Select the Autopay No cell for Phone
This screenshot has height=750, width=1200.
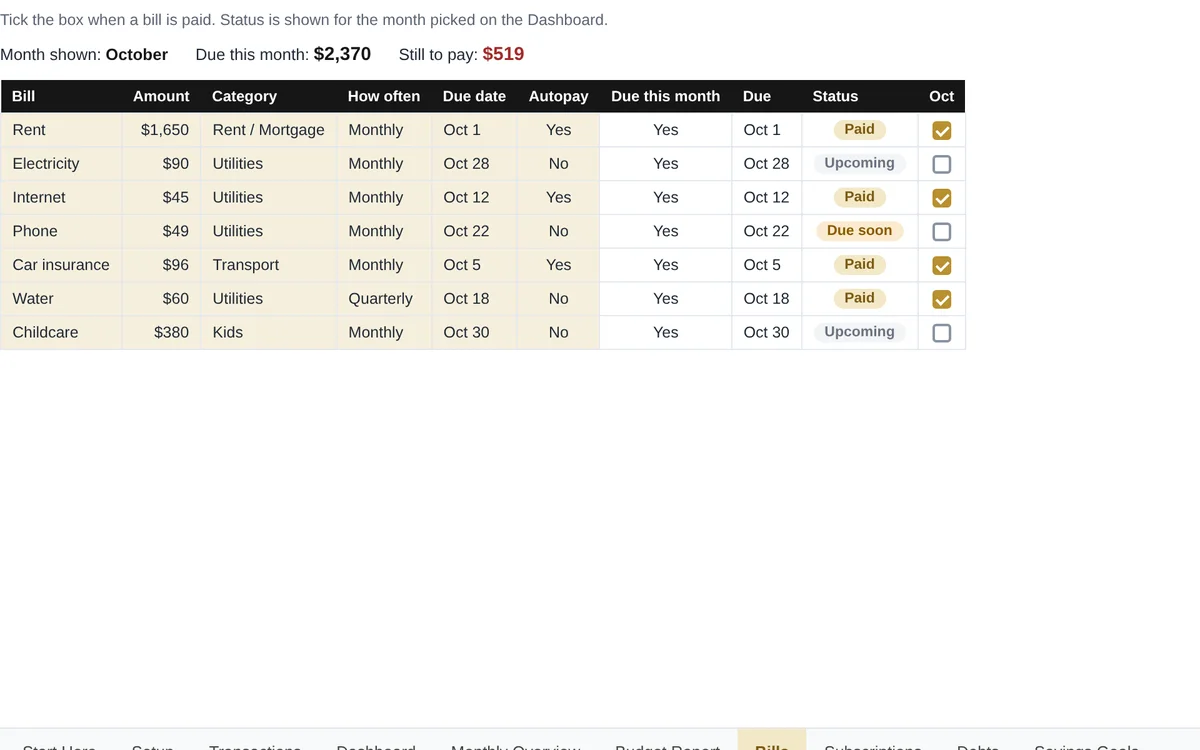tap(558, 231)
